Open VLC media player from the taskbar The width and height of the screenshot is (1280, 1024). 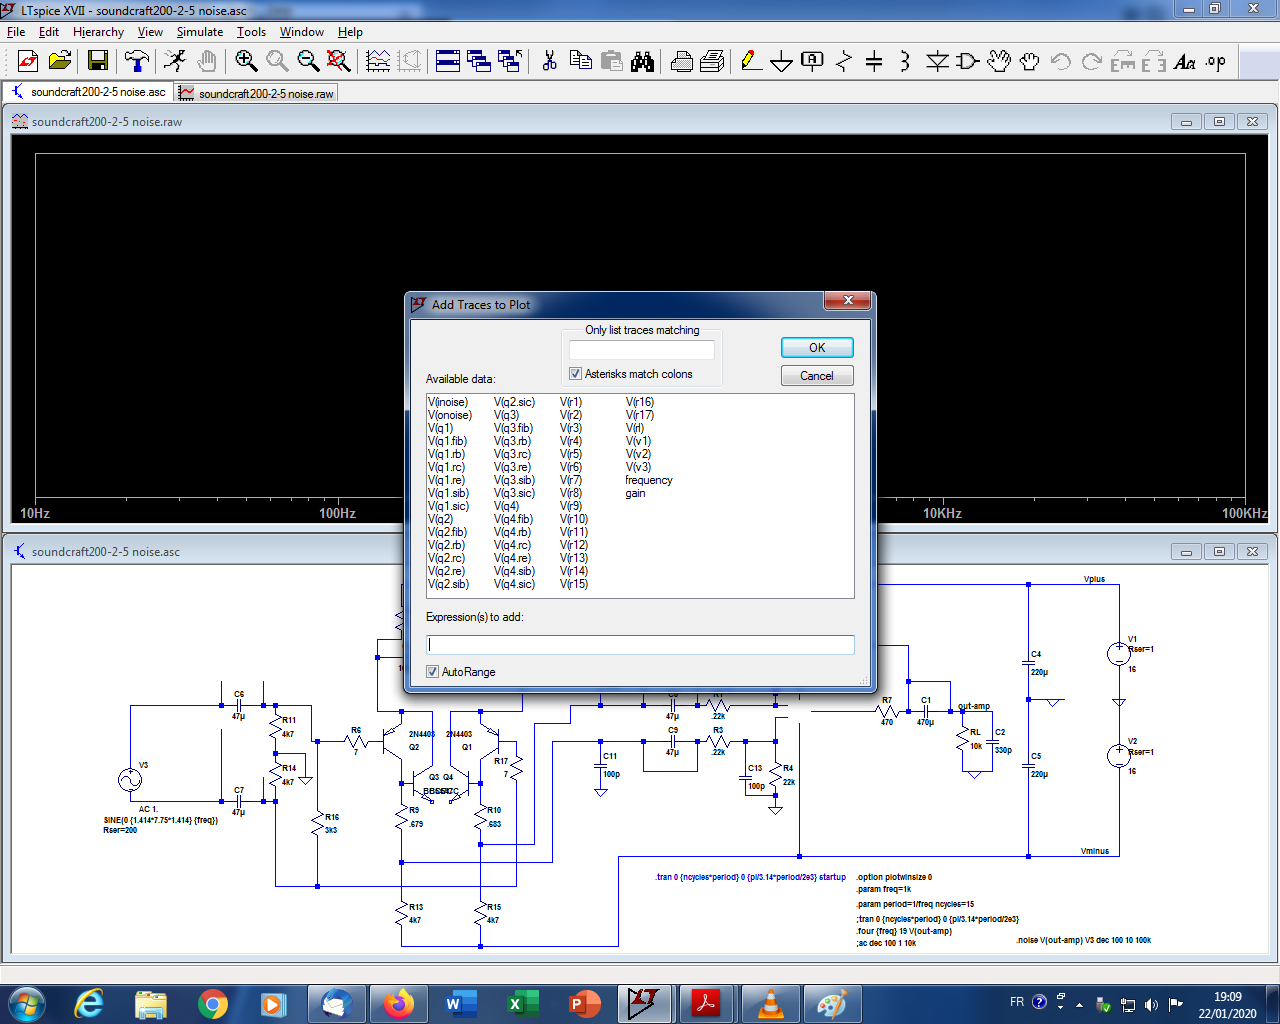(770, 1004)
